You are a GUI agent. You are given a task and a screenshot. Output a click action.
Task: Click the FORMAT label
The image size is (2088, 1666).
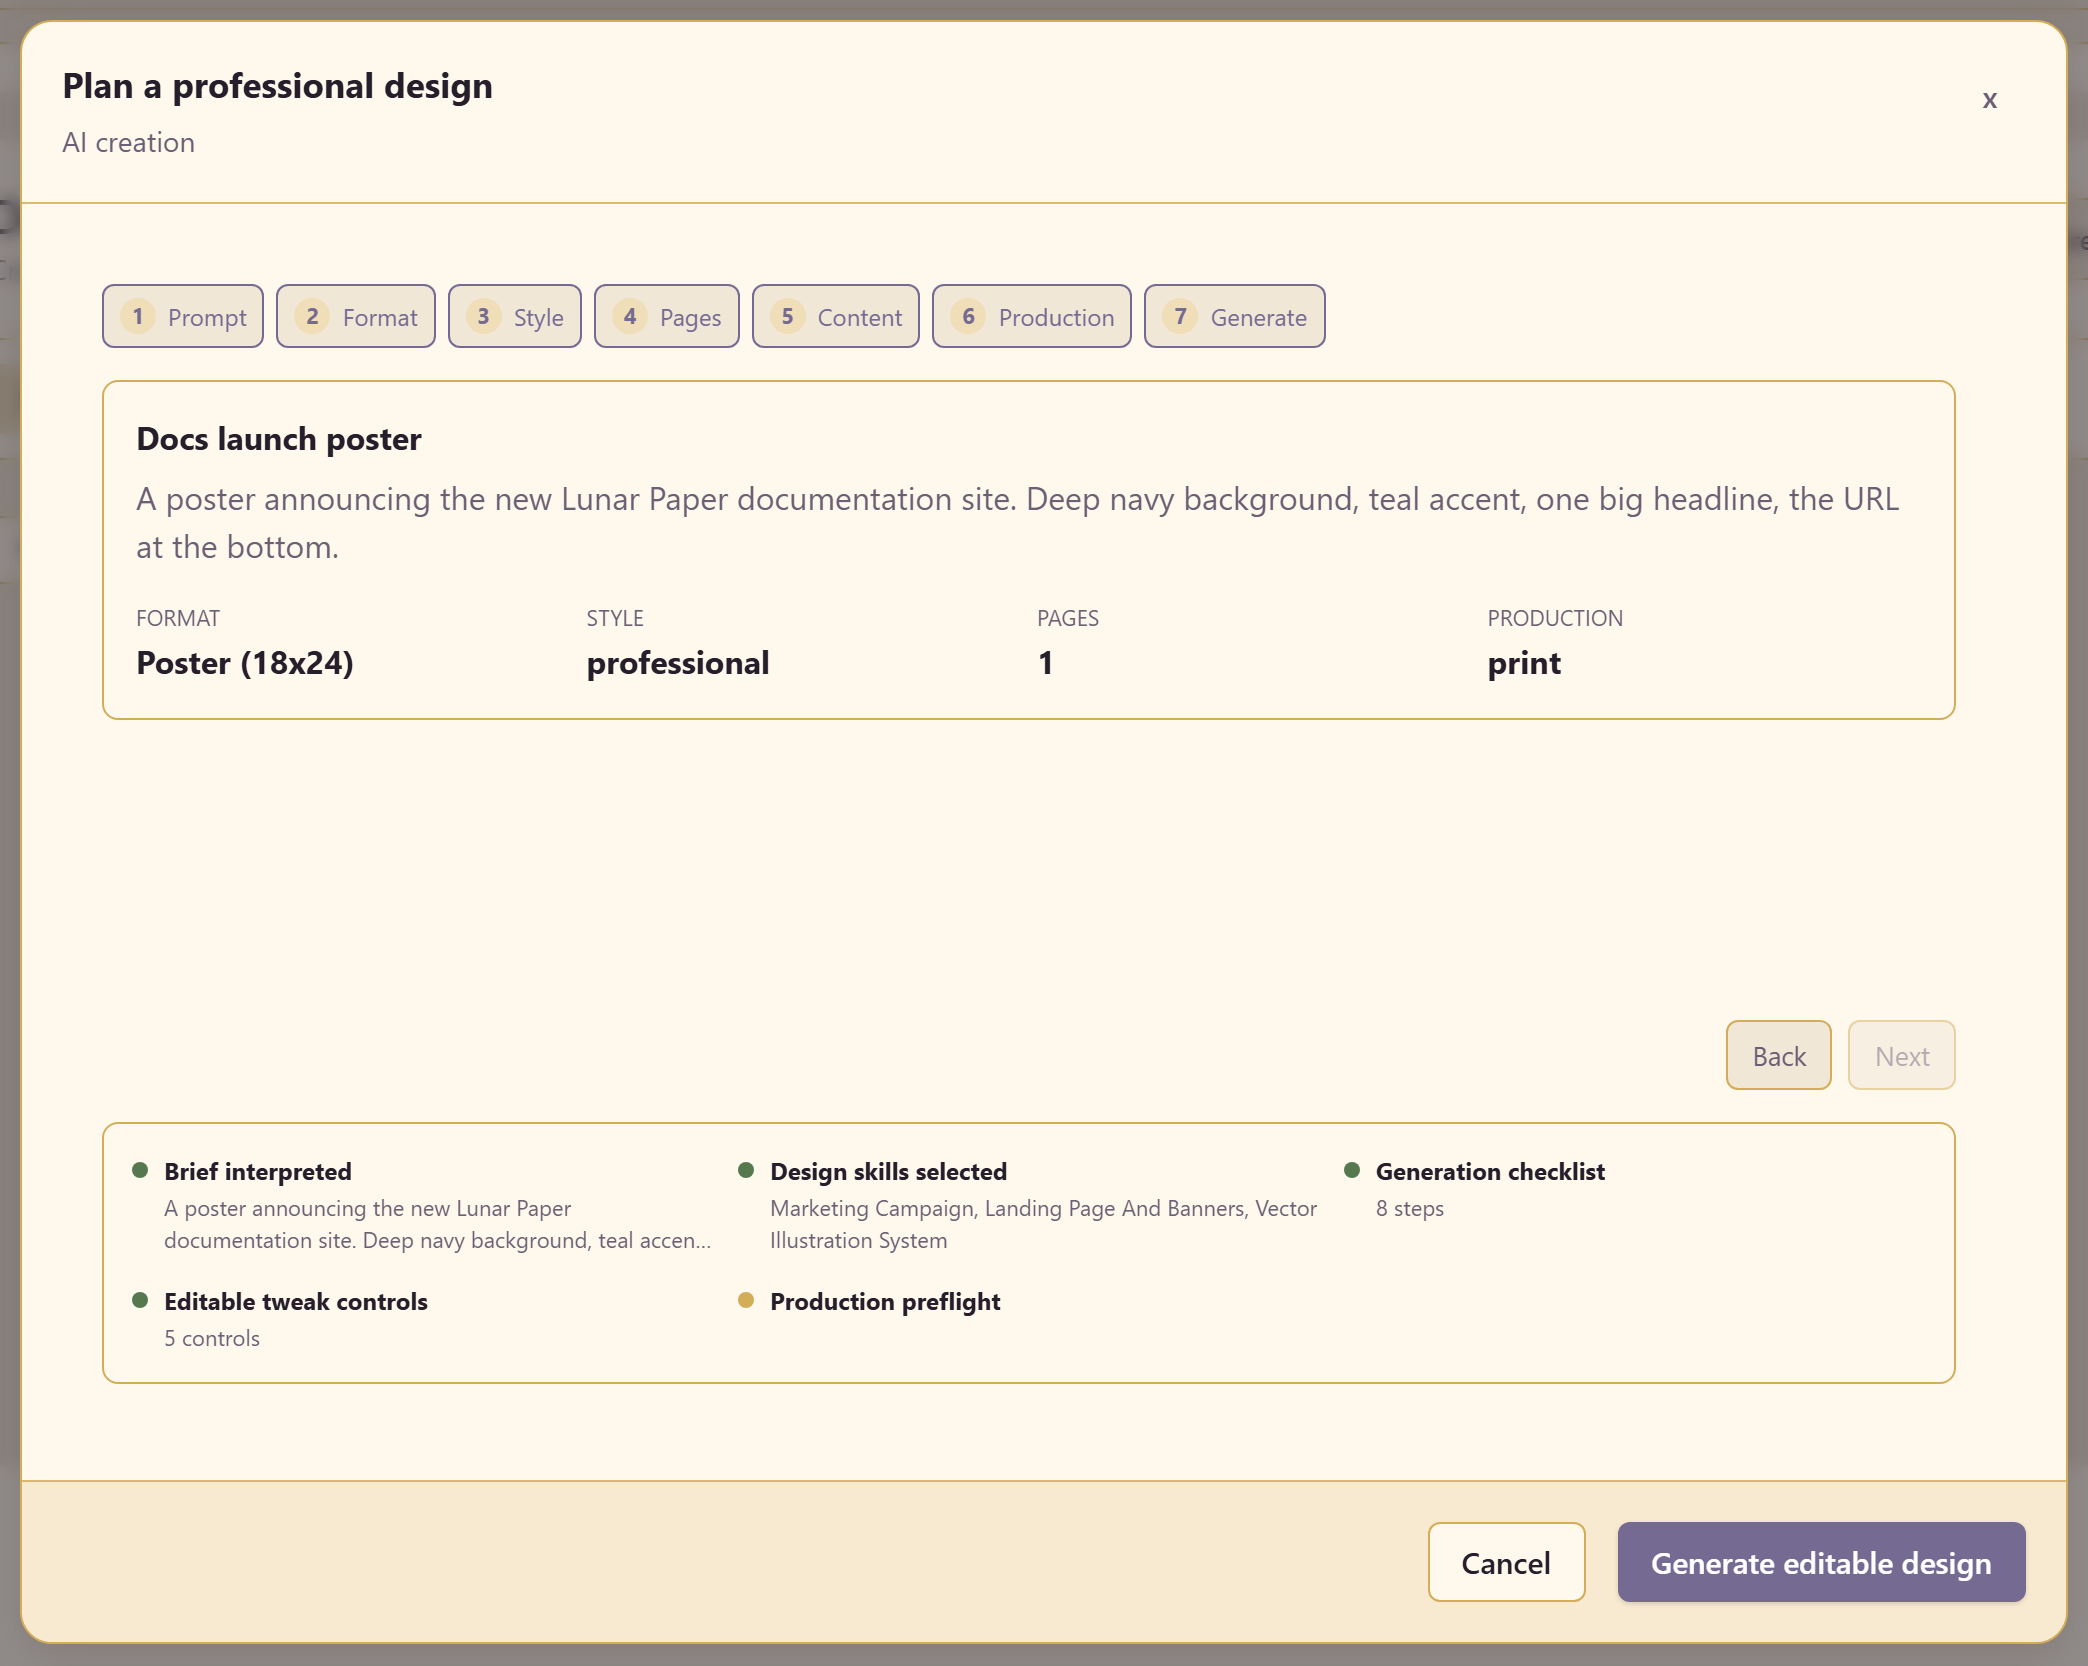click(x=178, y=618)
